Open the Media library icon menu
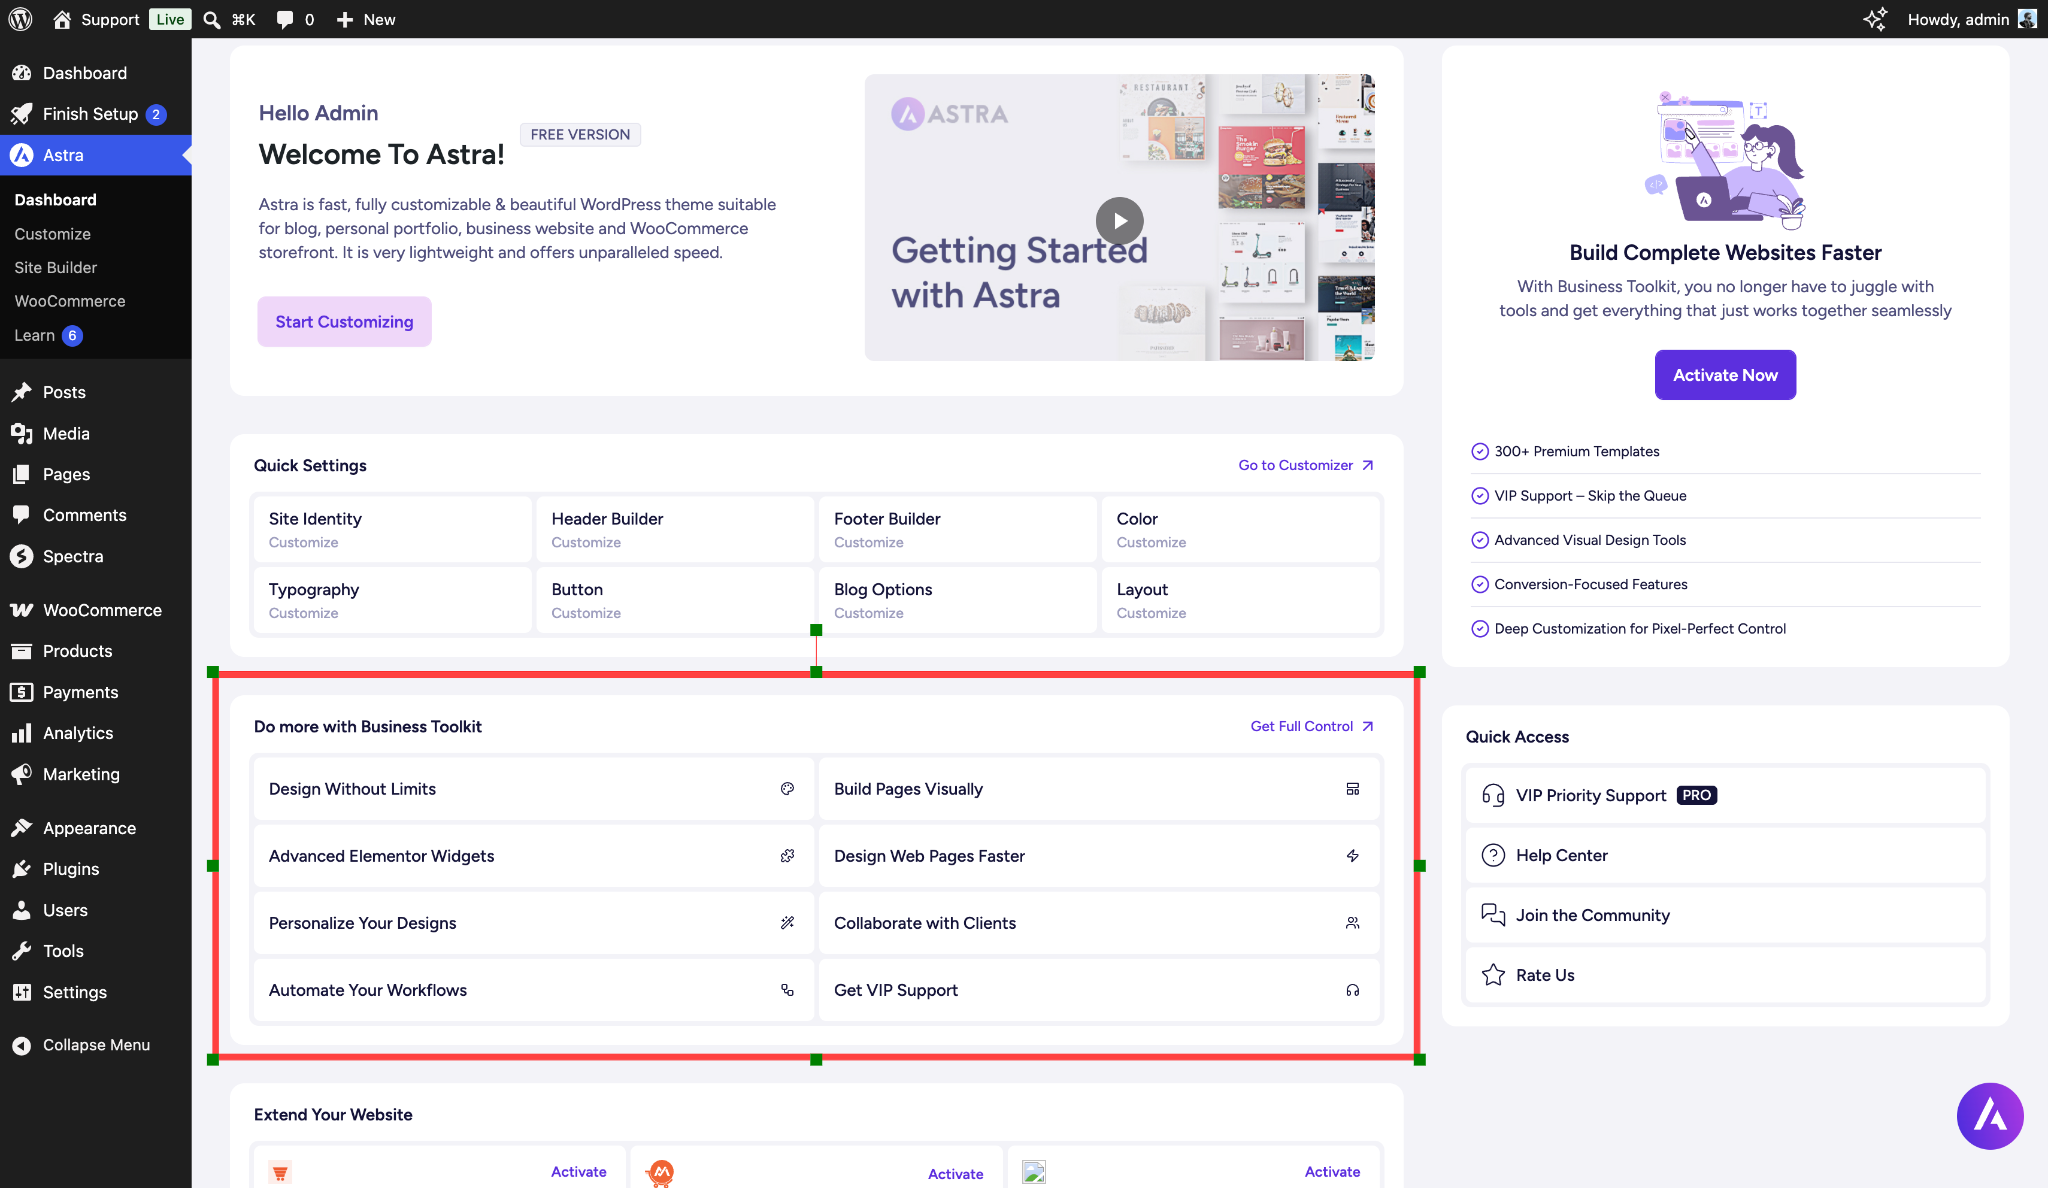The image size is (2048, 1188). [96, 433]
